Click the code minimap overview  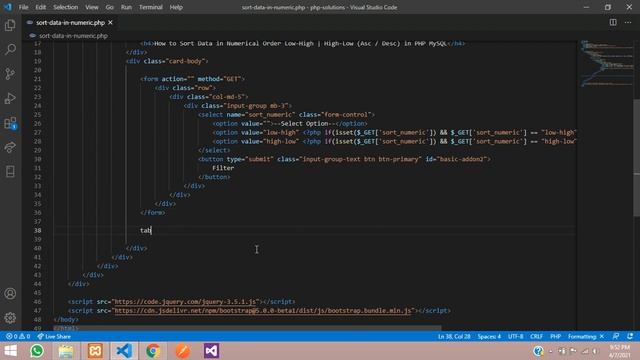[x=607, y=63]
